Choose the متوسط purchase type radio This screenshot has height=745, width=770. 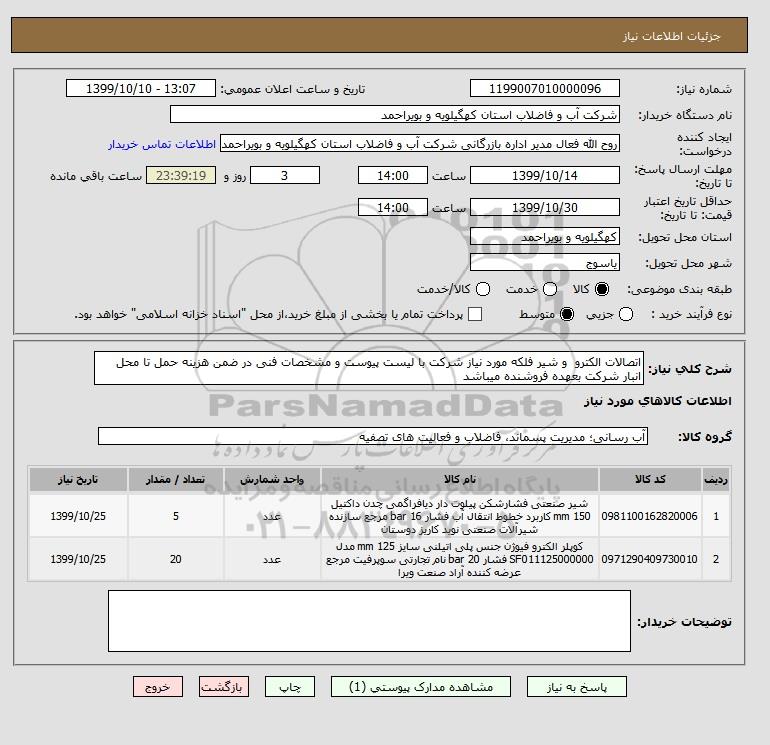(x=567, y=314)
